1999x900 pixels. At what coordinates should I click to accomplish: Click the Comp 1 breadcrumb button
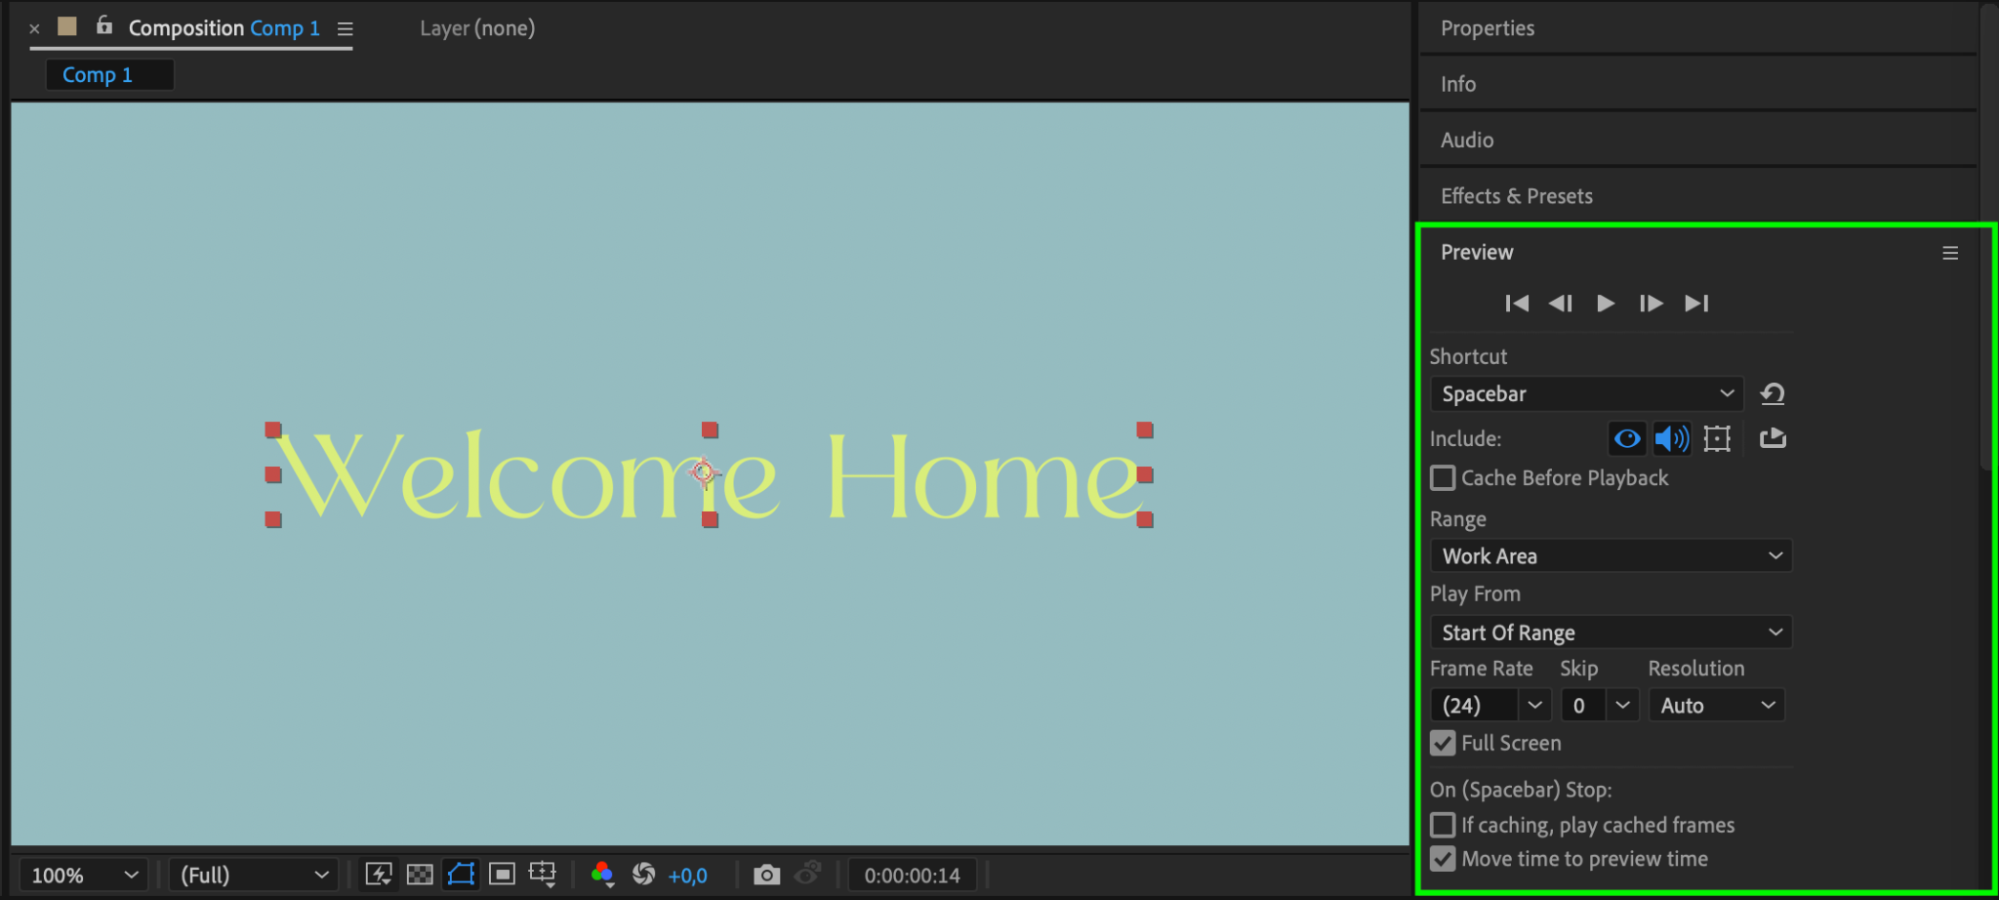point(110,75)
